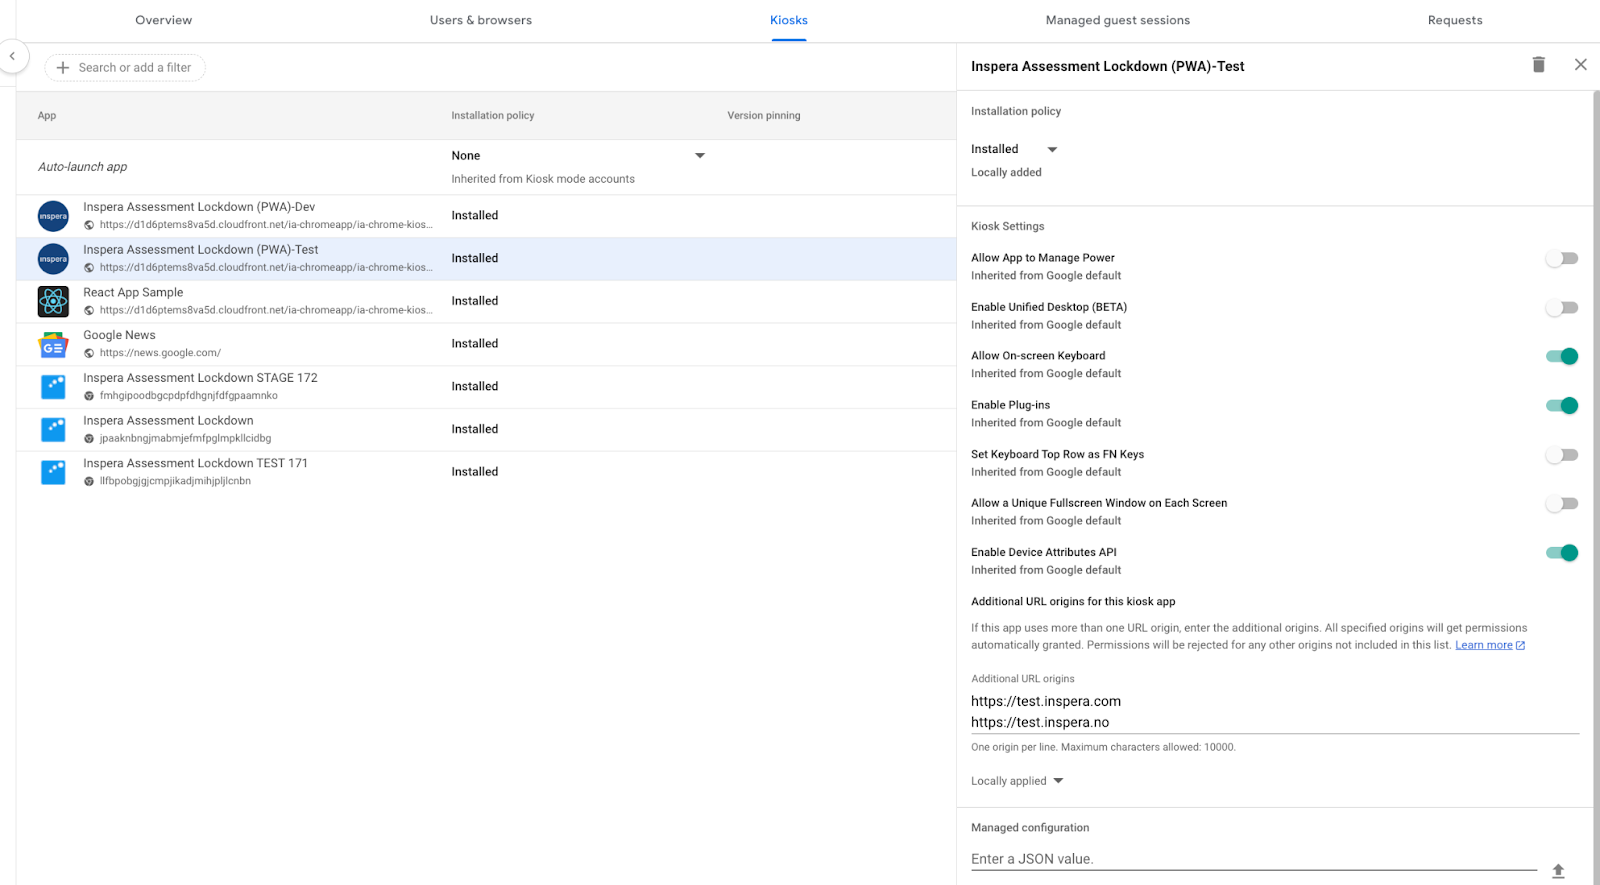This screenshot has height=885, width=1600.
Task: Click Search or add a filter
Action: pos(125,68)
